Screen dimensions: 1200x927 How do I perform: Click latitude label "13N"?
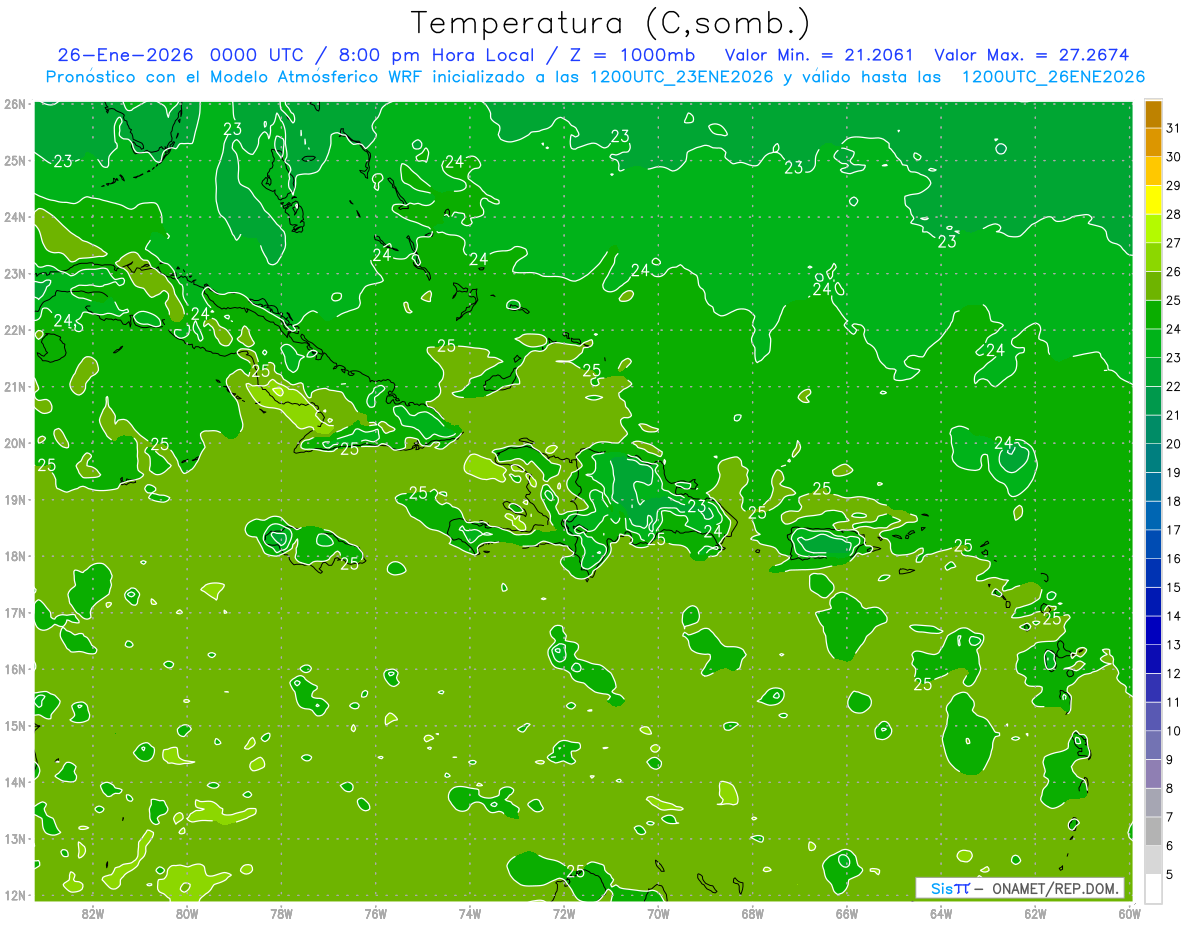(x=14, y=838)
